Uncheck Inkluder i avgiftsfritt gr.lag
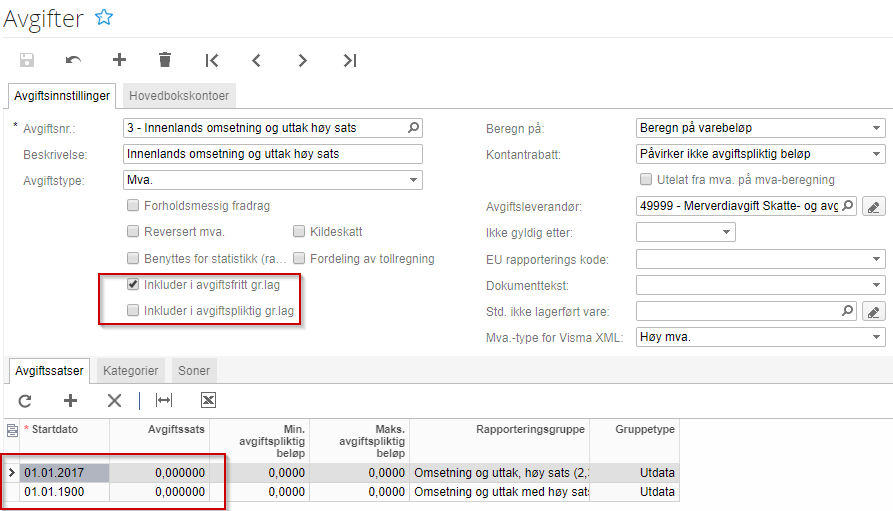 pyautogui.click(x=133, y=285)
